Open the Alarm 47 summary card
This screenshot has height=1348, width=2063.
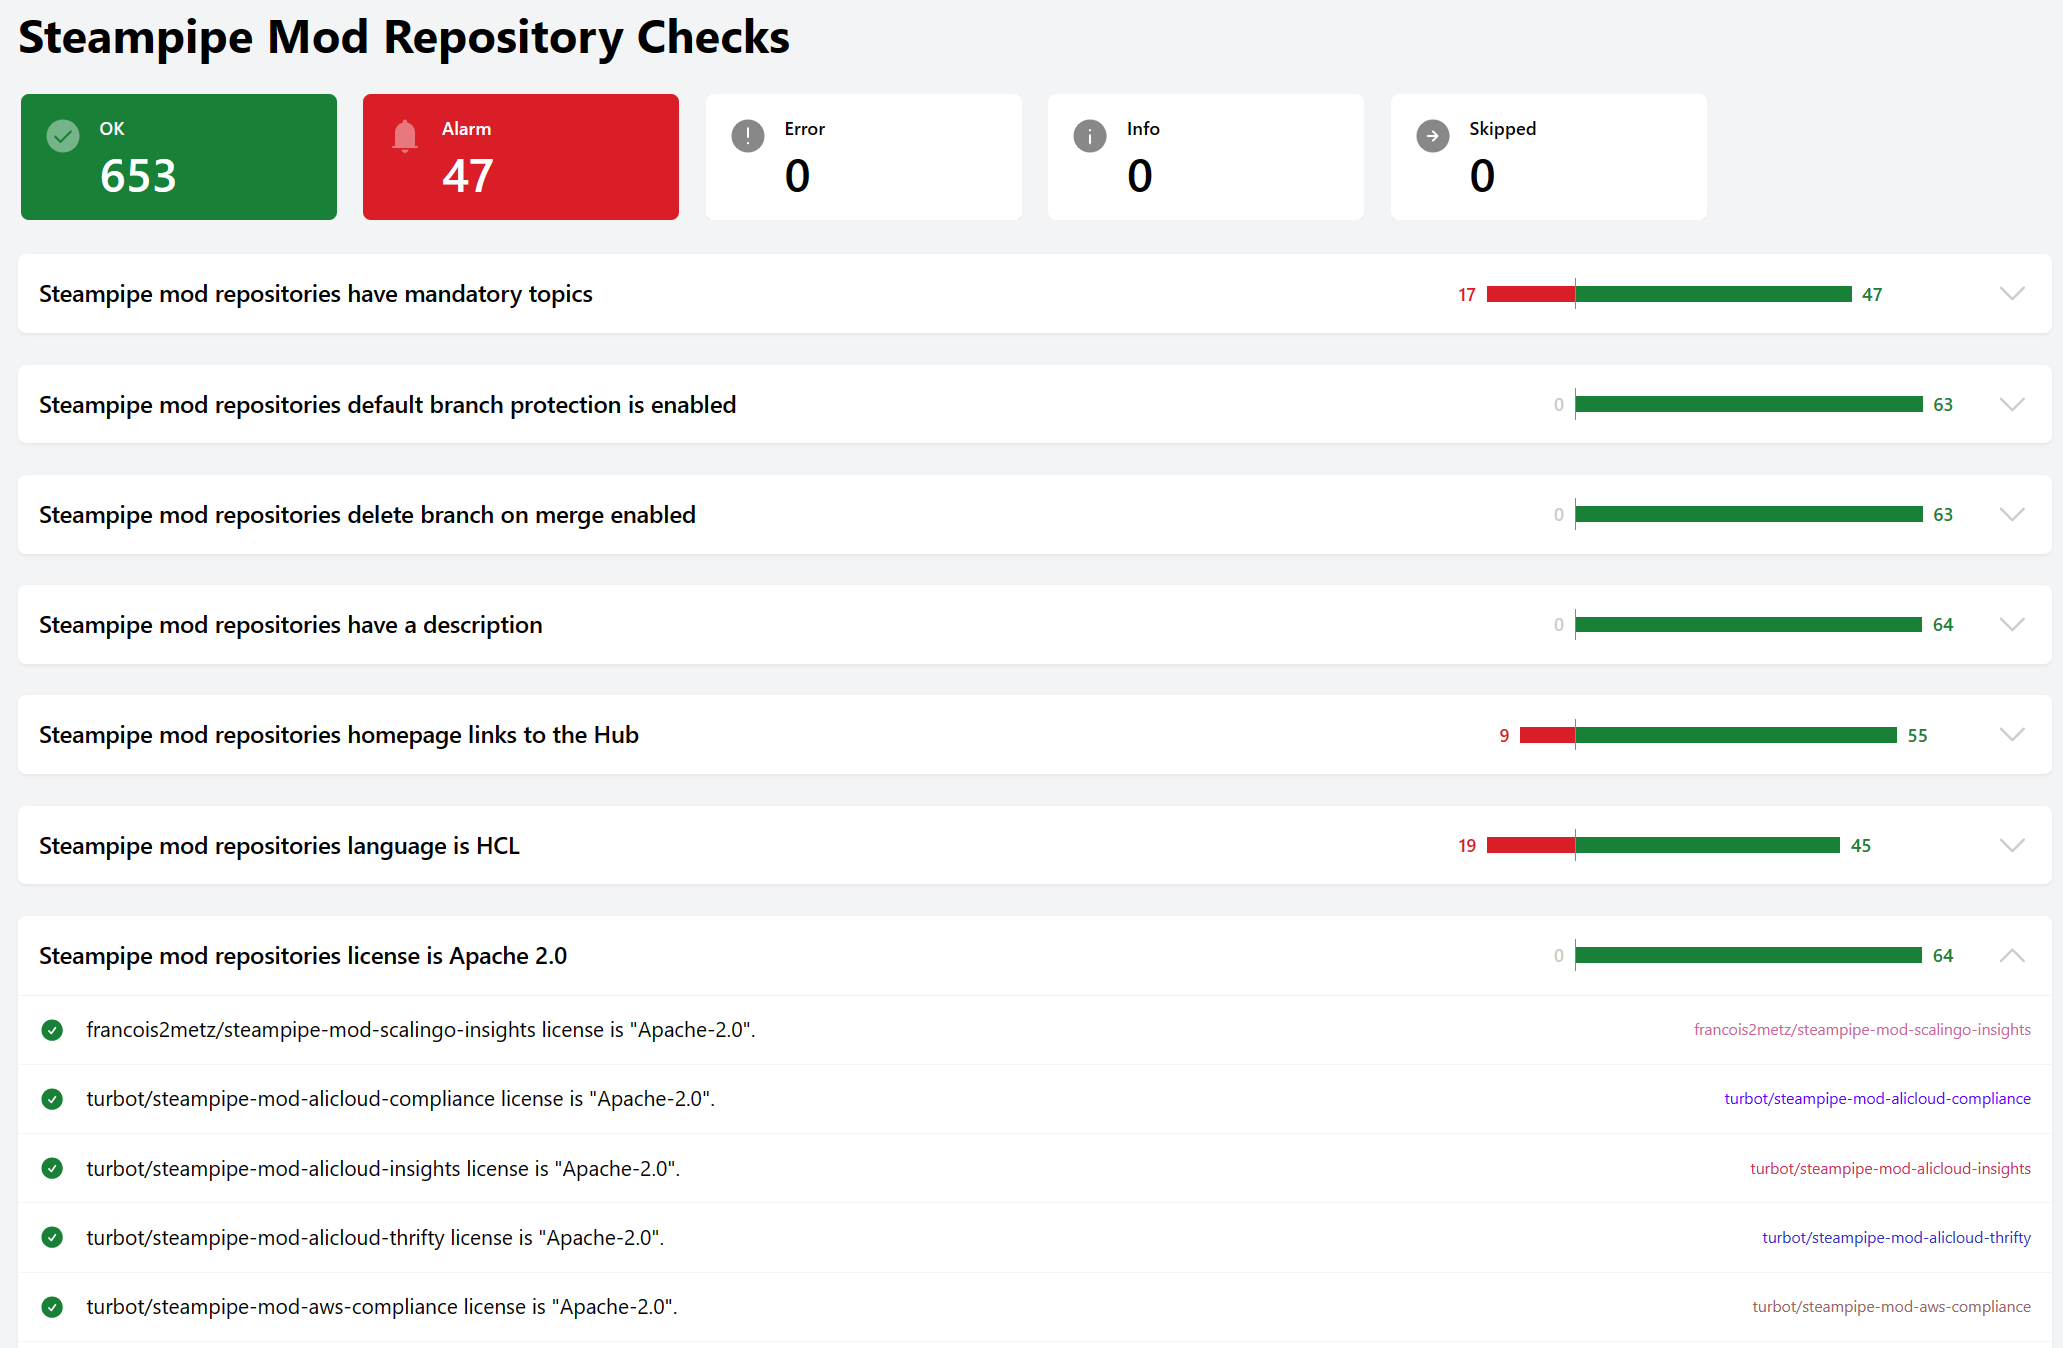point(521,157)
